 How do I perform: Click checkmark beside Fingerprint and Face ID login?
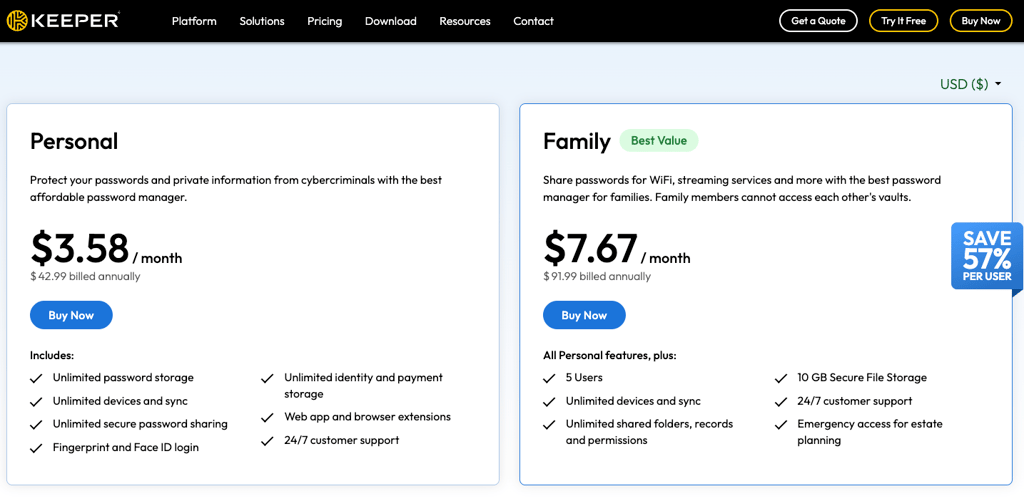click(37, 448)
